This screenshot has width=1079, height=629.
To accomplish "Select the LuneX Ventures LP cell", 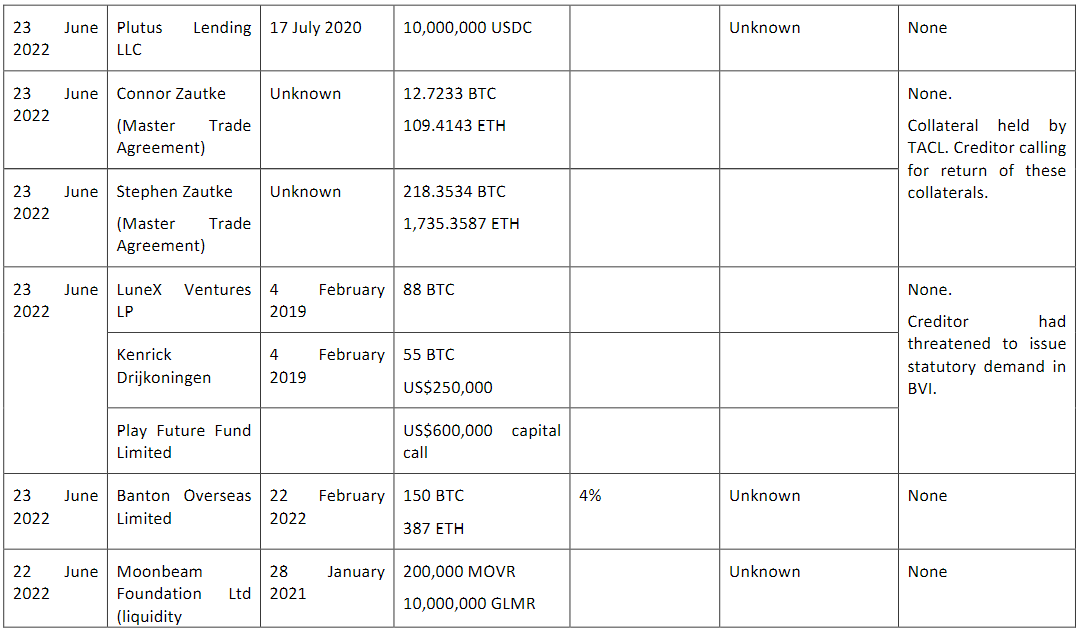I will point(184,300).
